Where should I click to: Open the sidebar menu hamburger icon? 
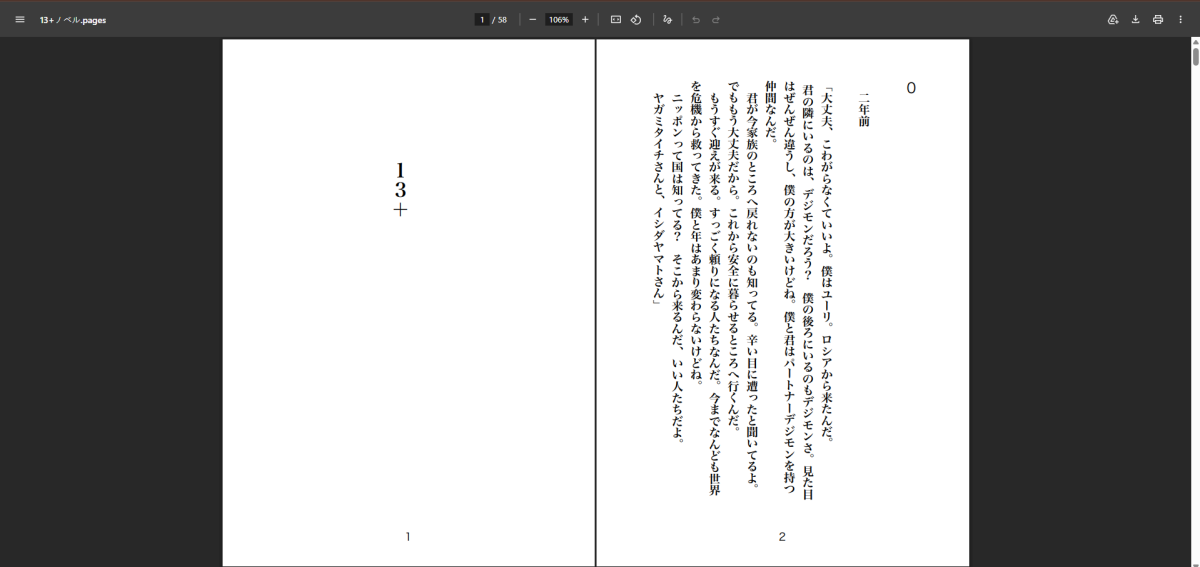(x=20, y=19)
